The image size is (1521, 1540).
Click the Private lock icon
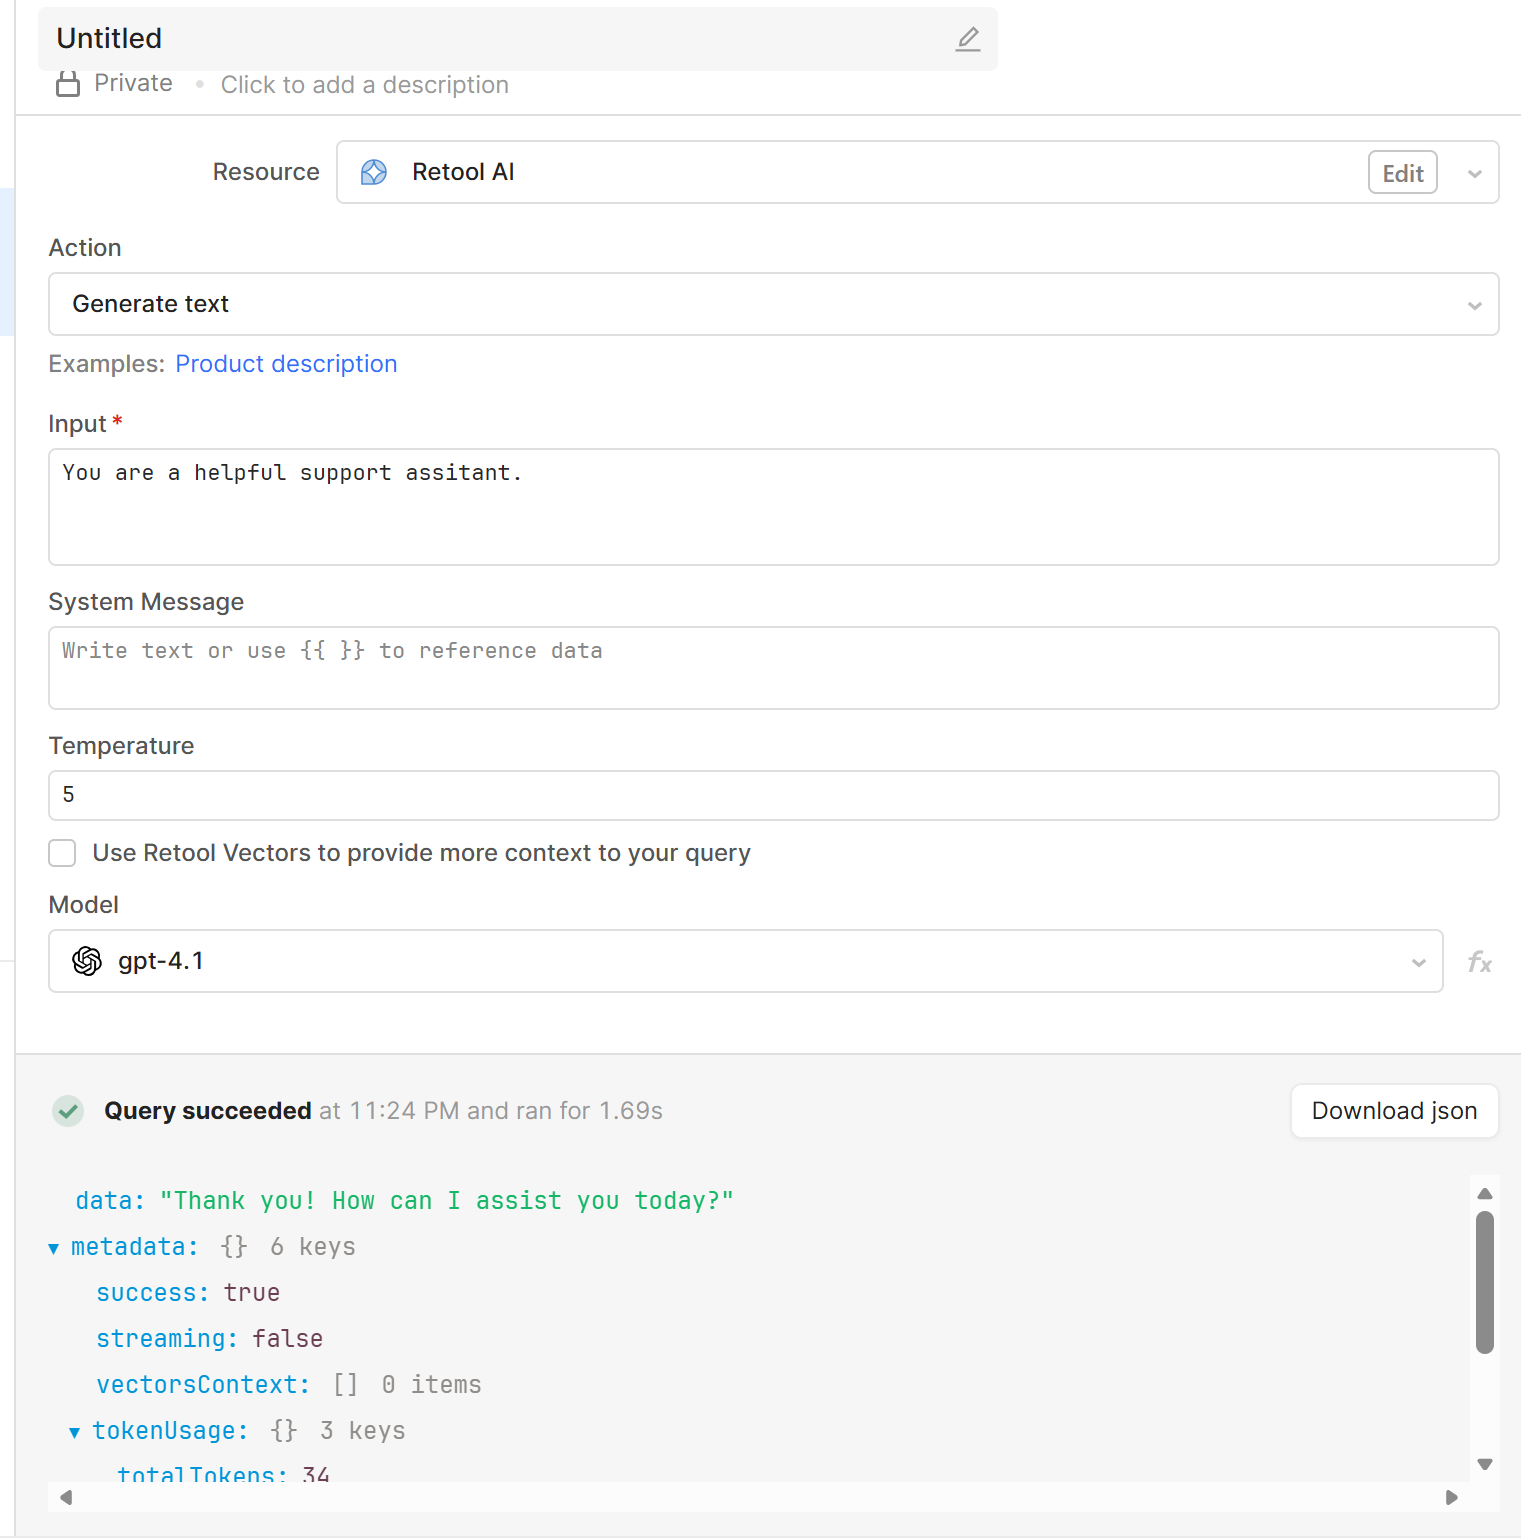pyautogui.click(x=68, y=84)
